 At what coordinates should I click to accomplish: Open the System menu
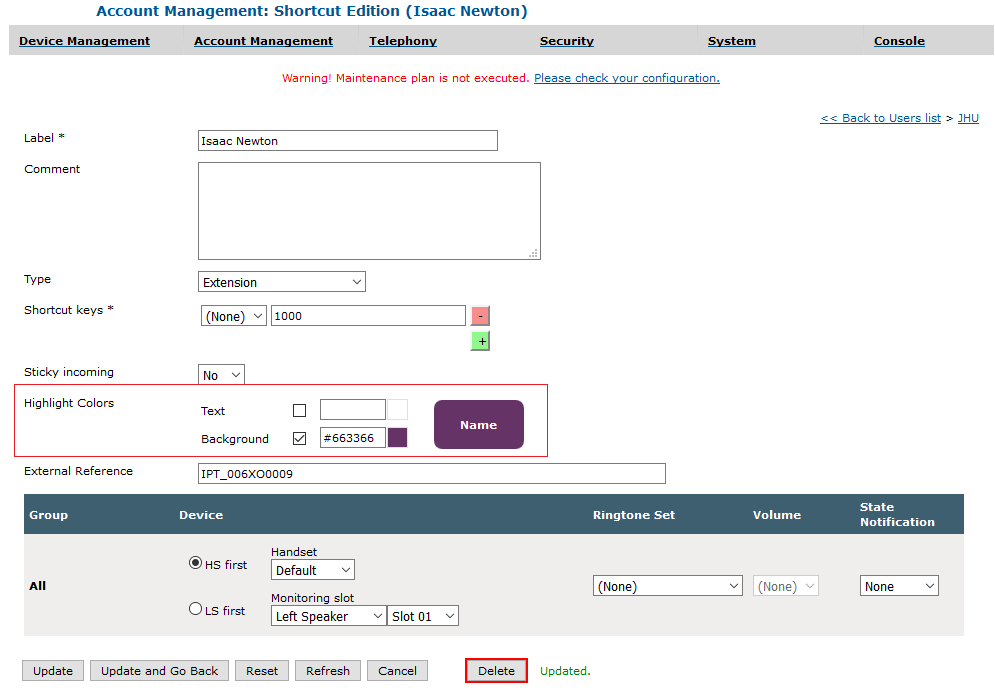(x=732, y=41)
